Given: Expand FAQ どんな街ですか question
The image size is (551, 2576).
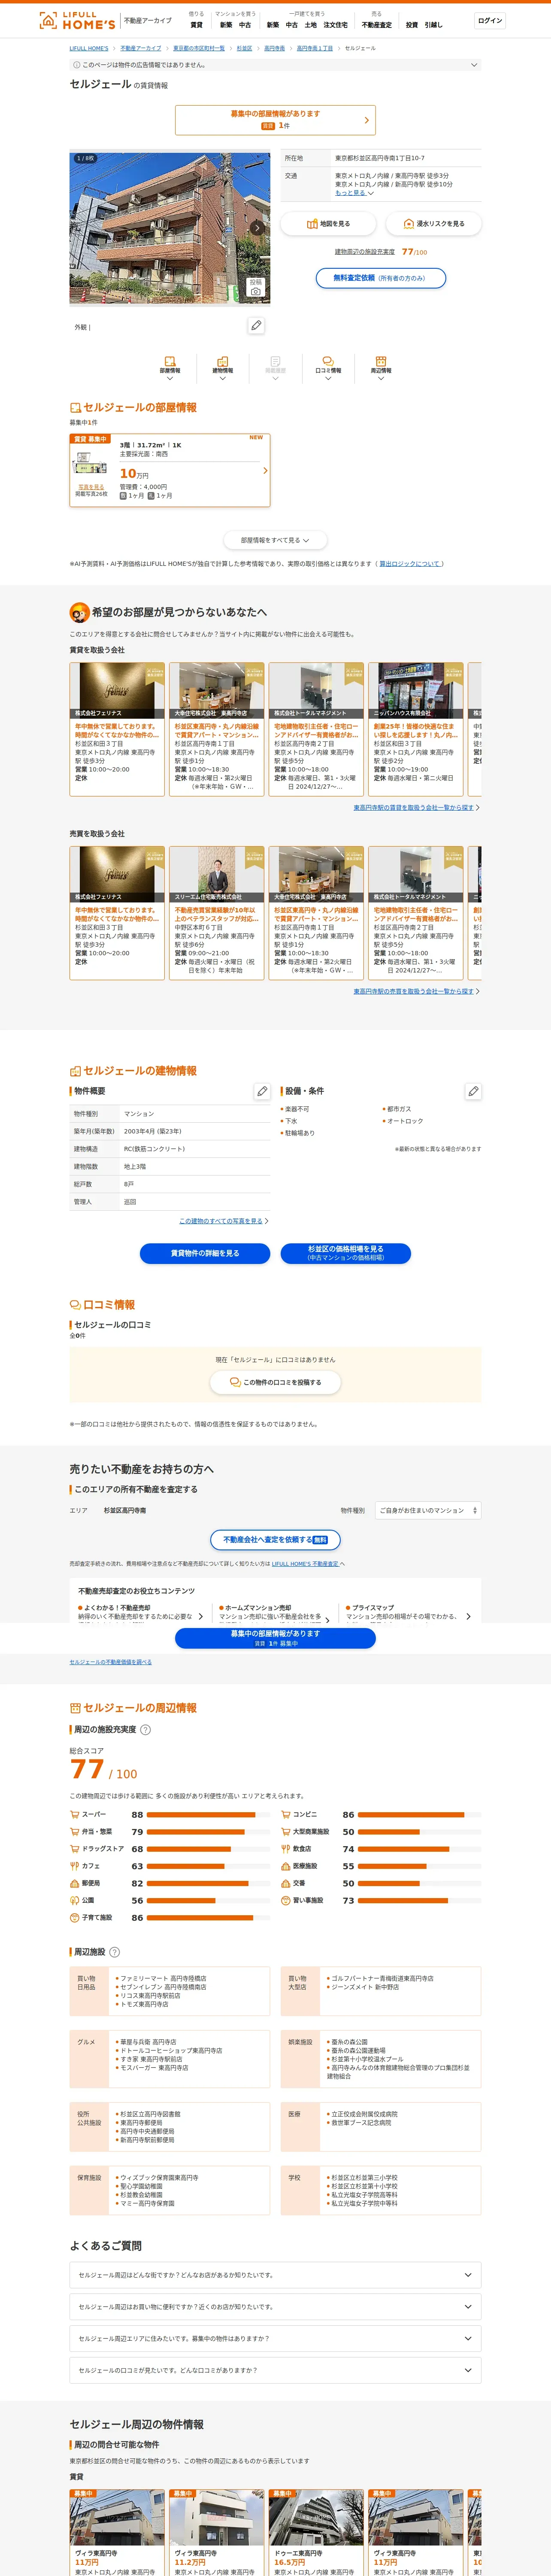Looking at the screenshot, I should coord(275,2275).
